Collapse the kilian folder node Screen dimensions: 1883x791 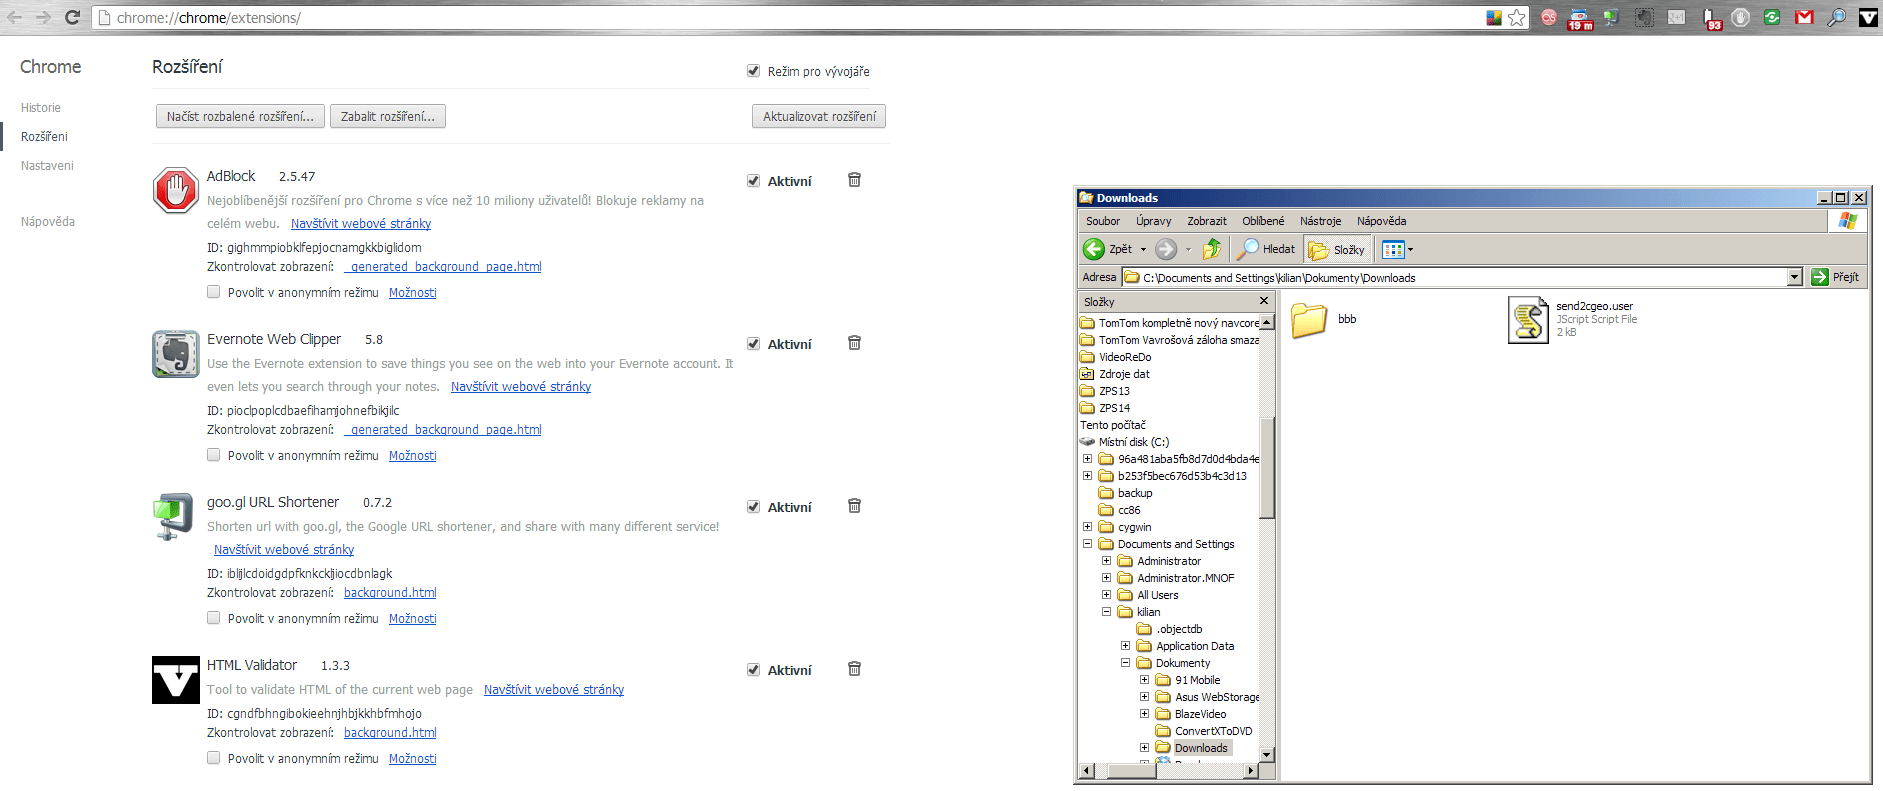click(x=1106, y=612)
